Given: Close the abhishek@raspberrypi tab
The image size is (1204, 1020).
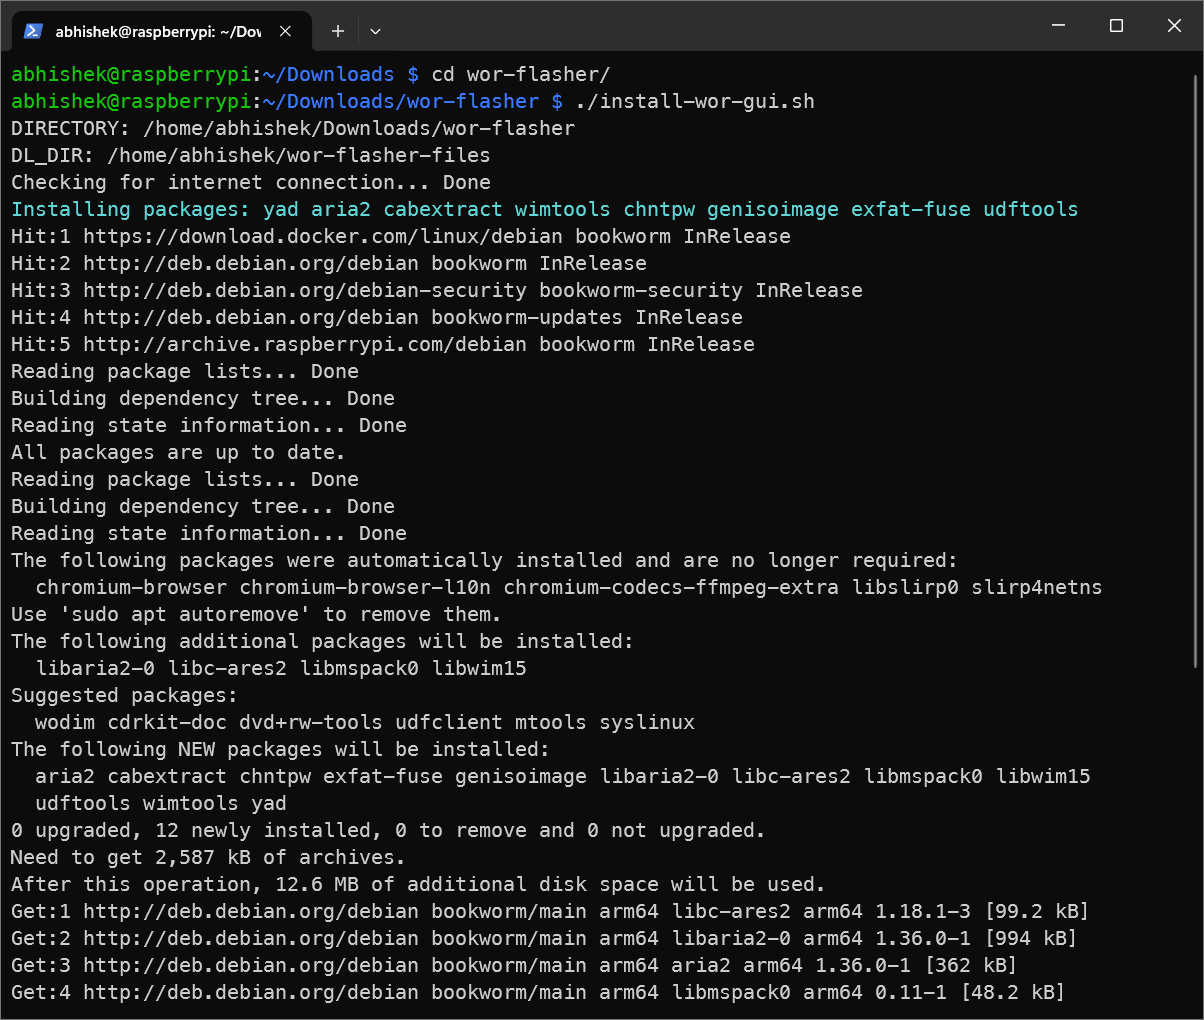Looking at the screenshot, I should (286, 31).
